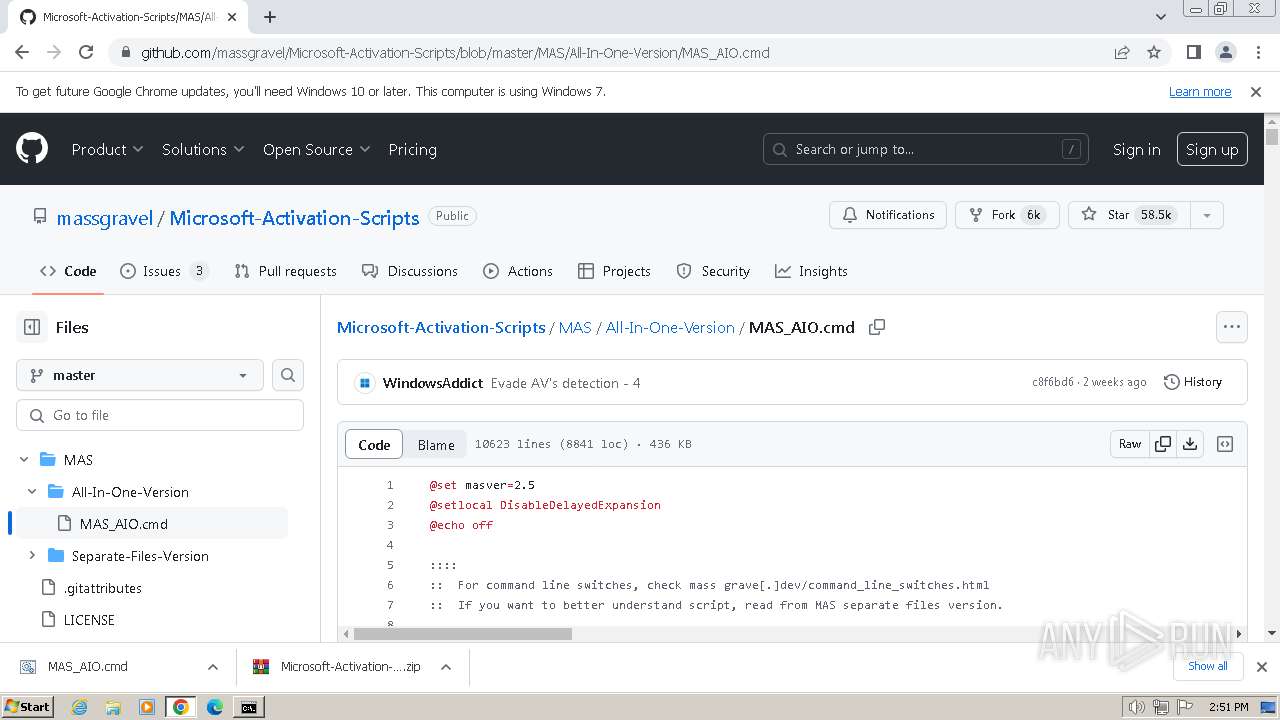Go back to previous page
The width and height of the screenshot is (1280, 720).
tap(22, 53)
